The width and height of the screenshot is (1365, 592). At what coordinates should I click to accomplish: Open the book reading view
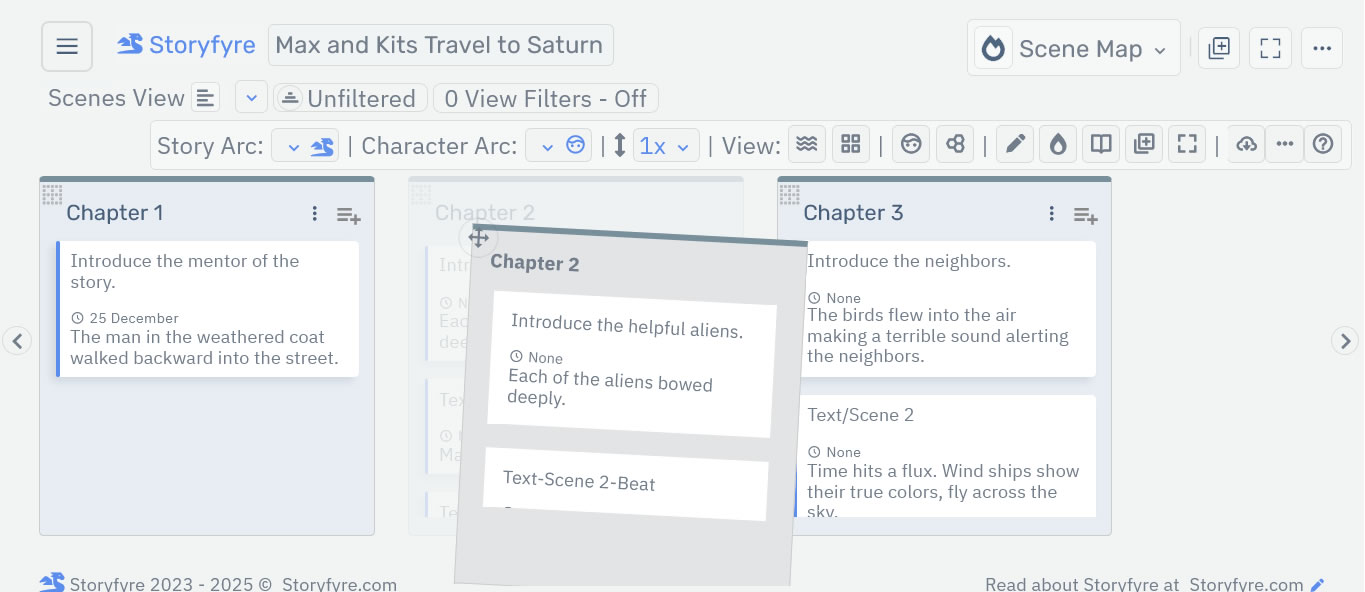pos(1101,143)
